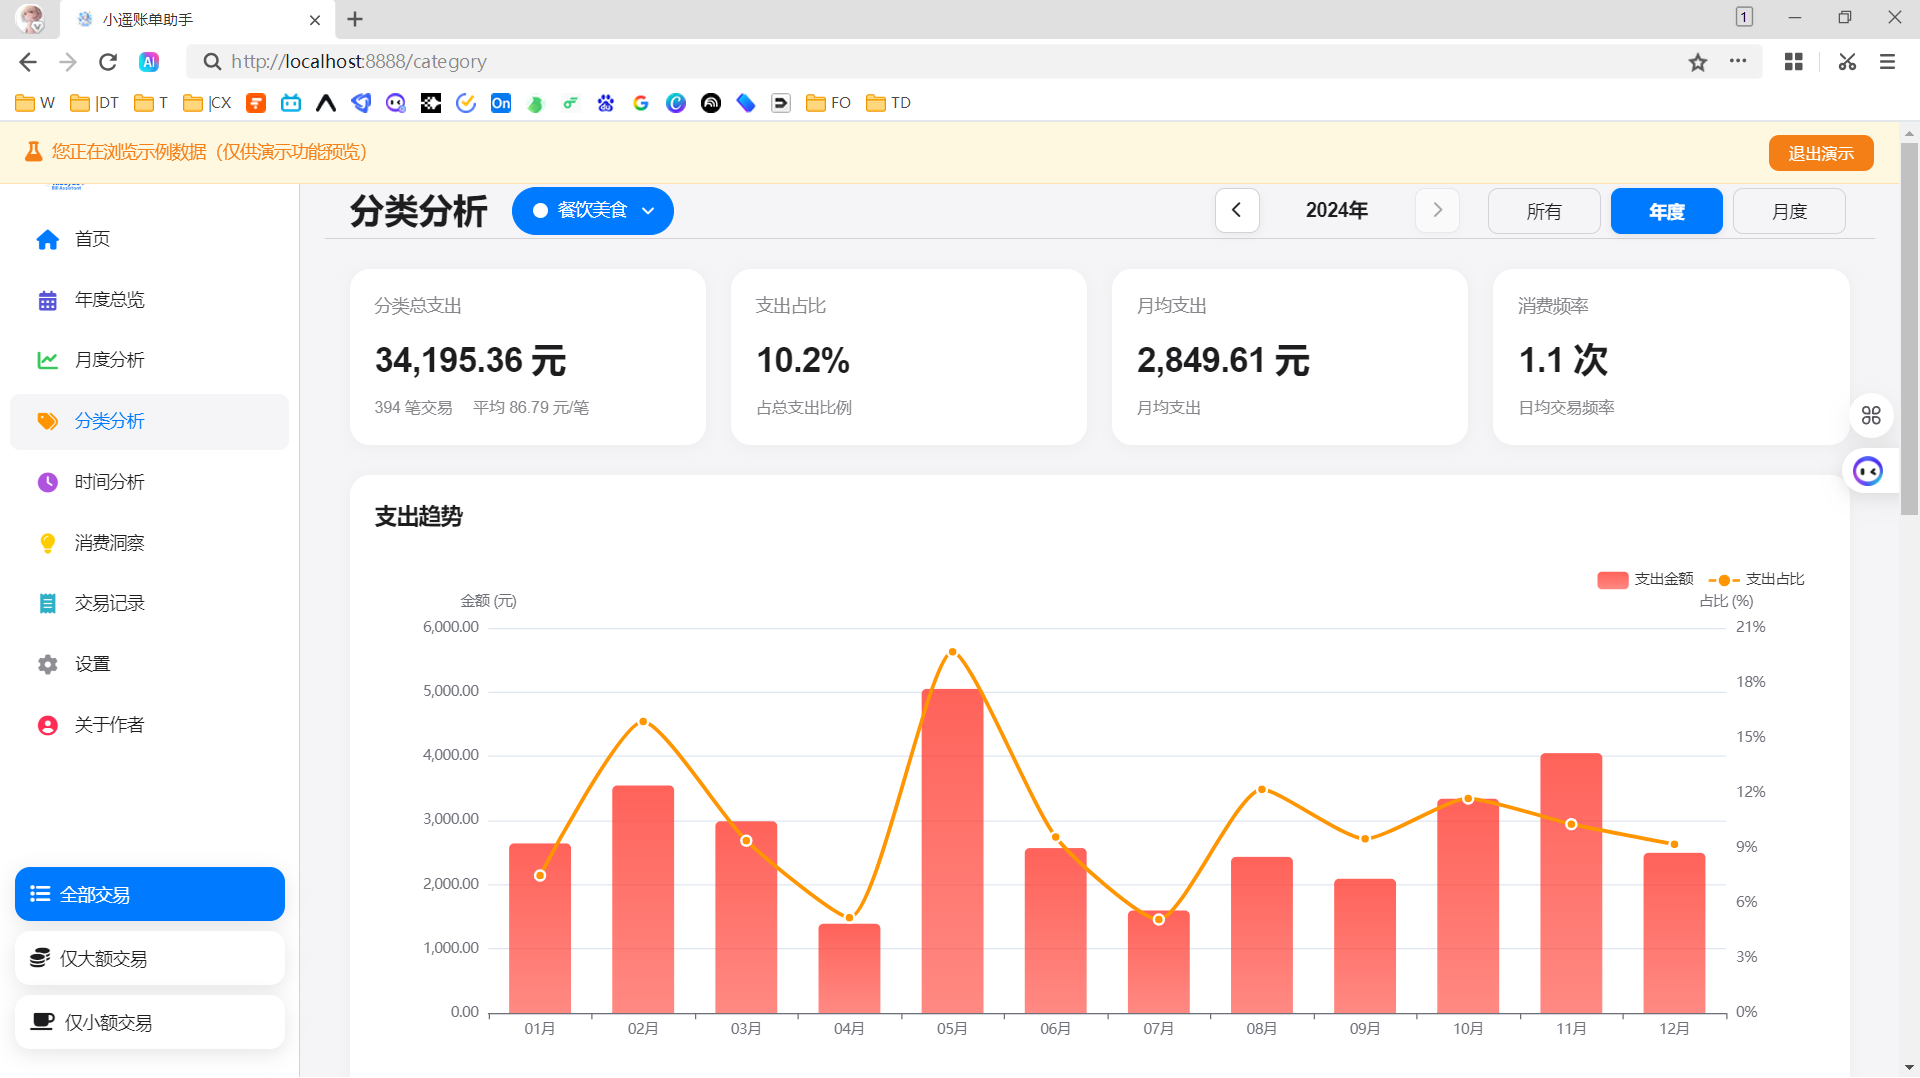Go to 月度分析 monthly analysis
The width and height of the screenshot is (1920, 1078).
[x=149, y=360]
